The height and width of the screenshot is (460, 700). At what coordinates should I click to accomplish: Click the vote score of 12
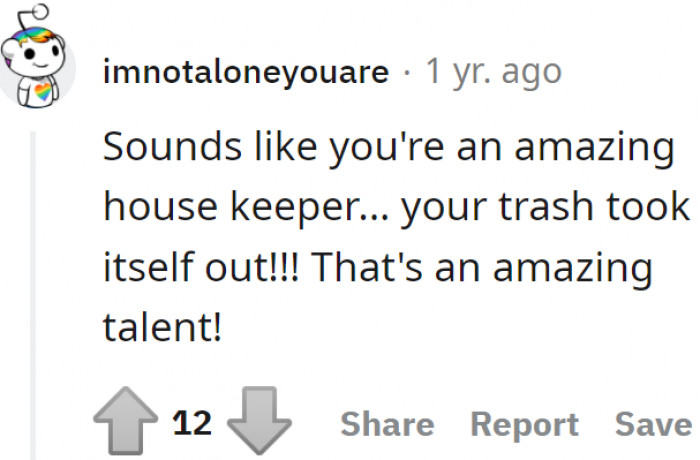point(193,423)
